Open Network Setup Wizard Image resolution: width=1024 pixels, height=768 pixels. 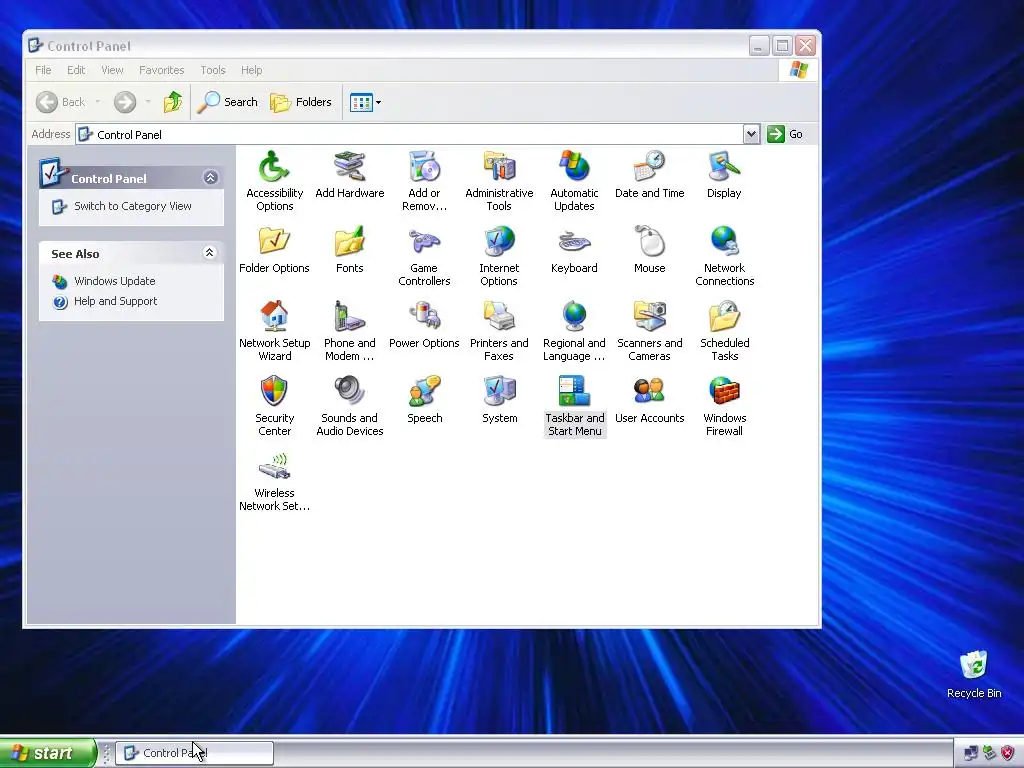(274, 331)
